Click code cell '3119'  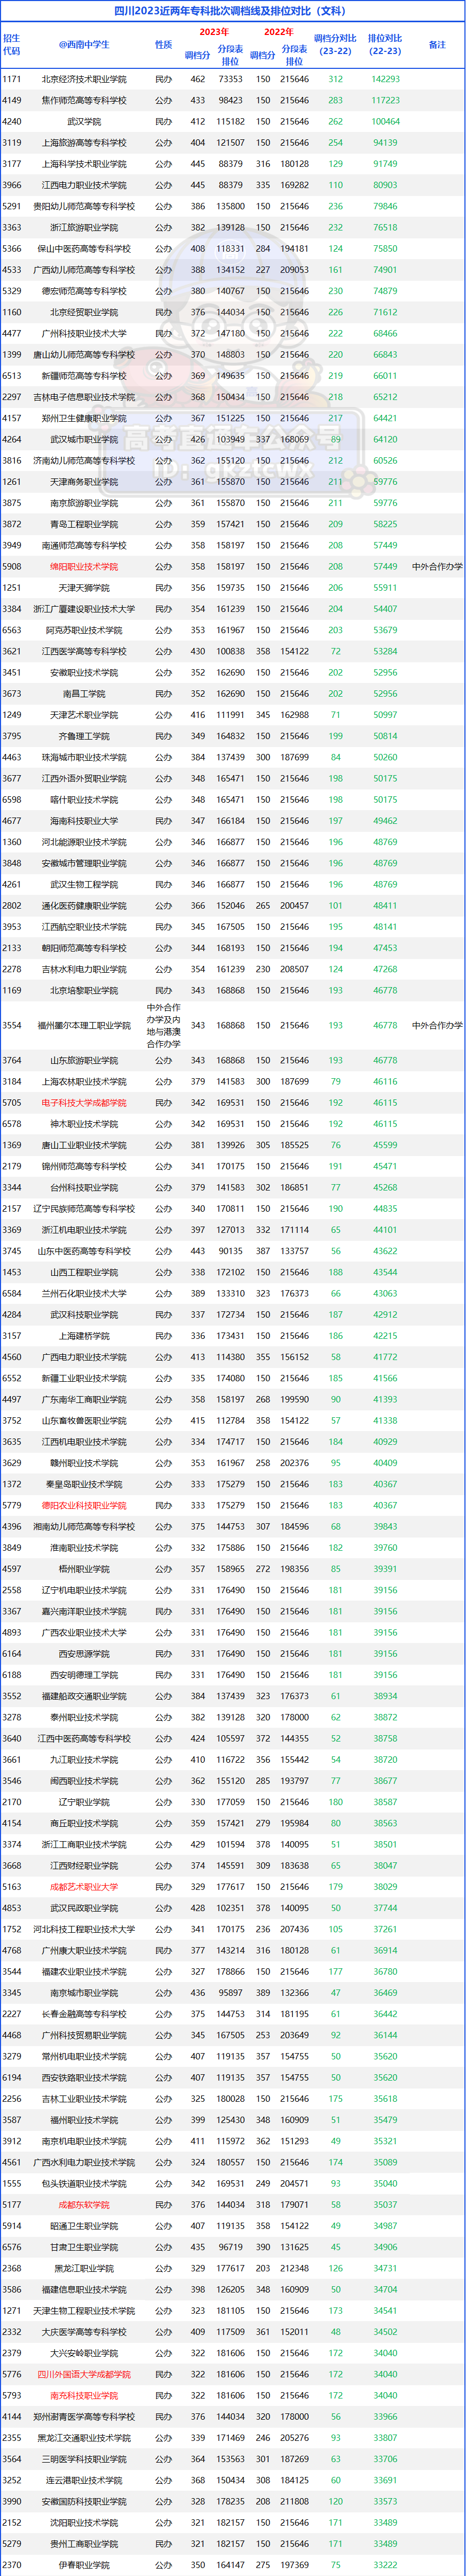pyautogui.click(x=12, y=143)
